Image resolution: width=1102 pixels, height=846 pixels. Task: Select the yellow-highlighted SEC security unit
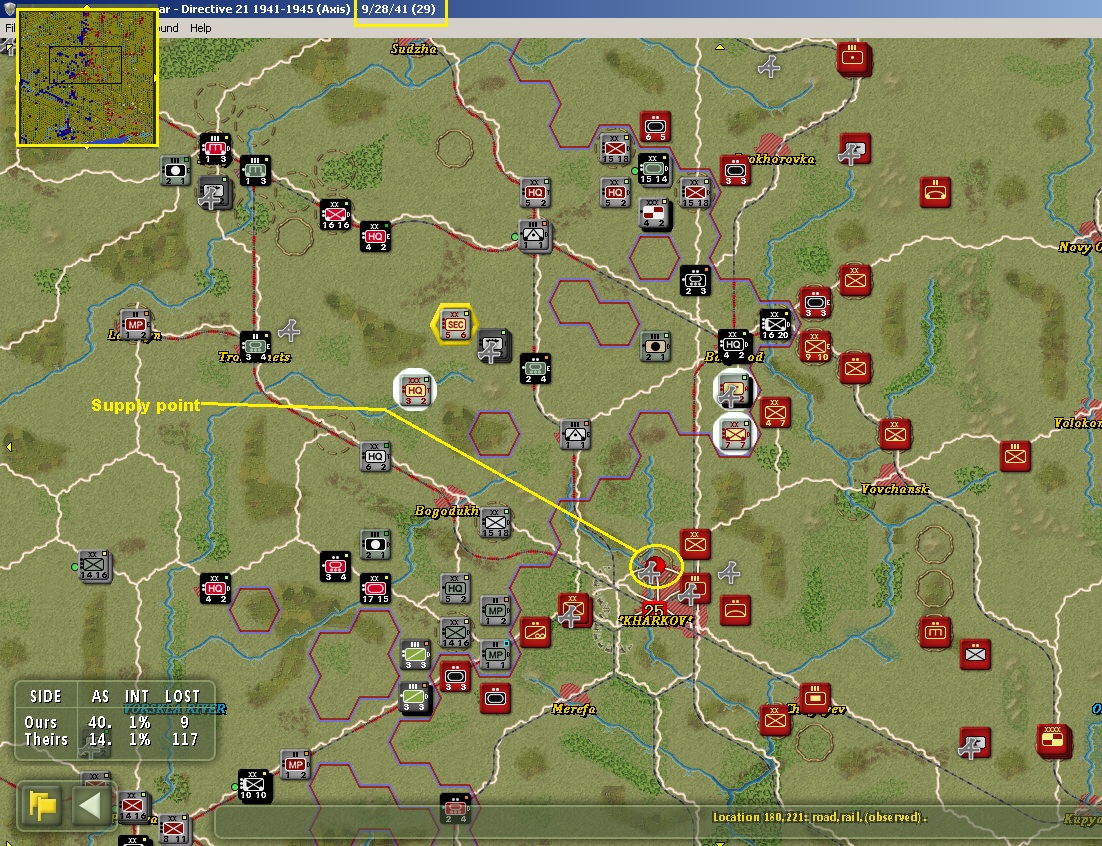[x=455, y=324]
